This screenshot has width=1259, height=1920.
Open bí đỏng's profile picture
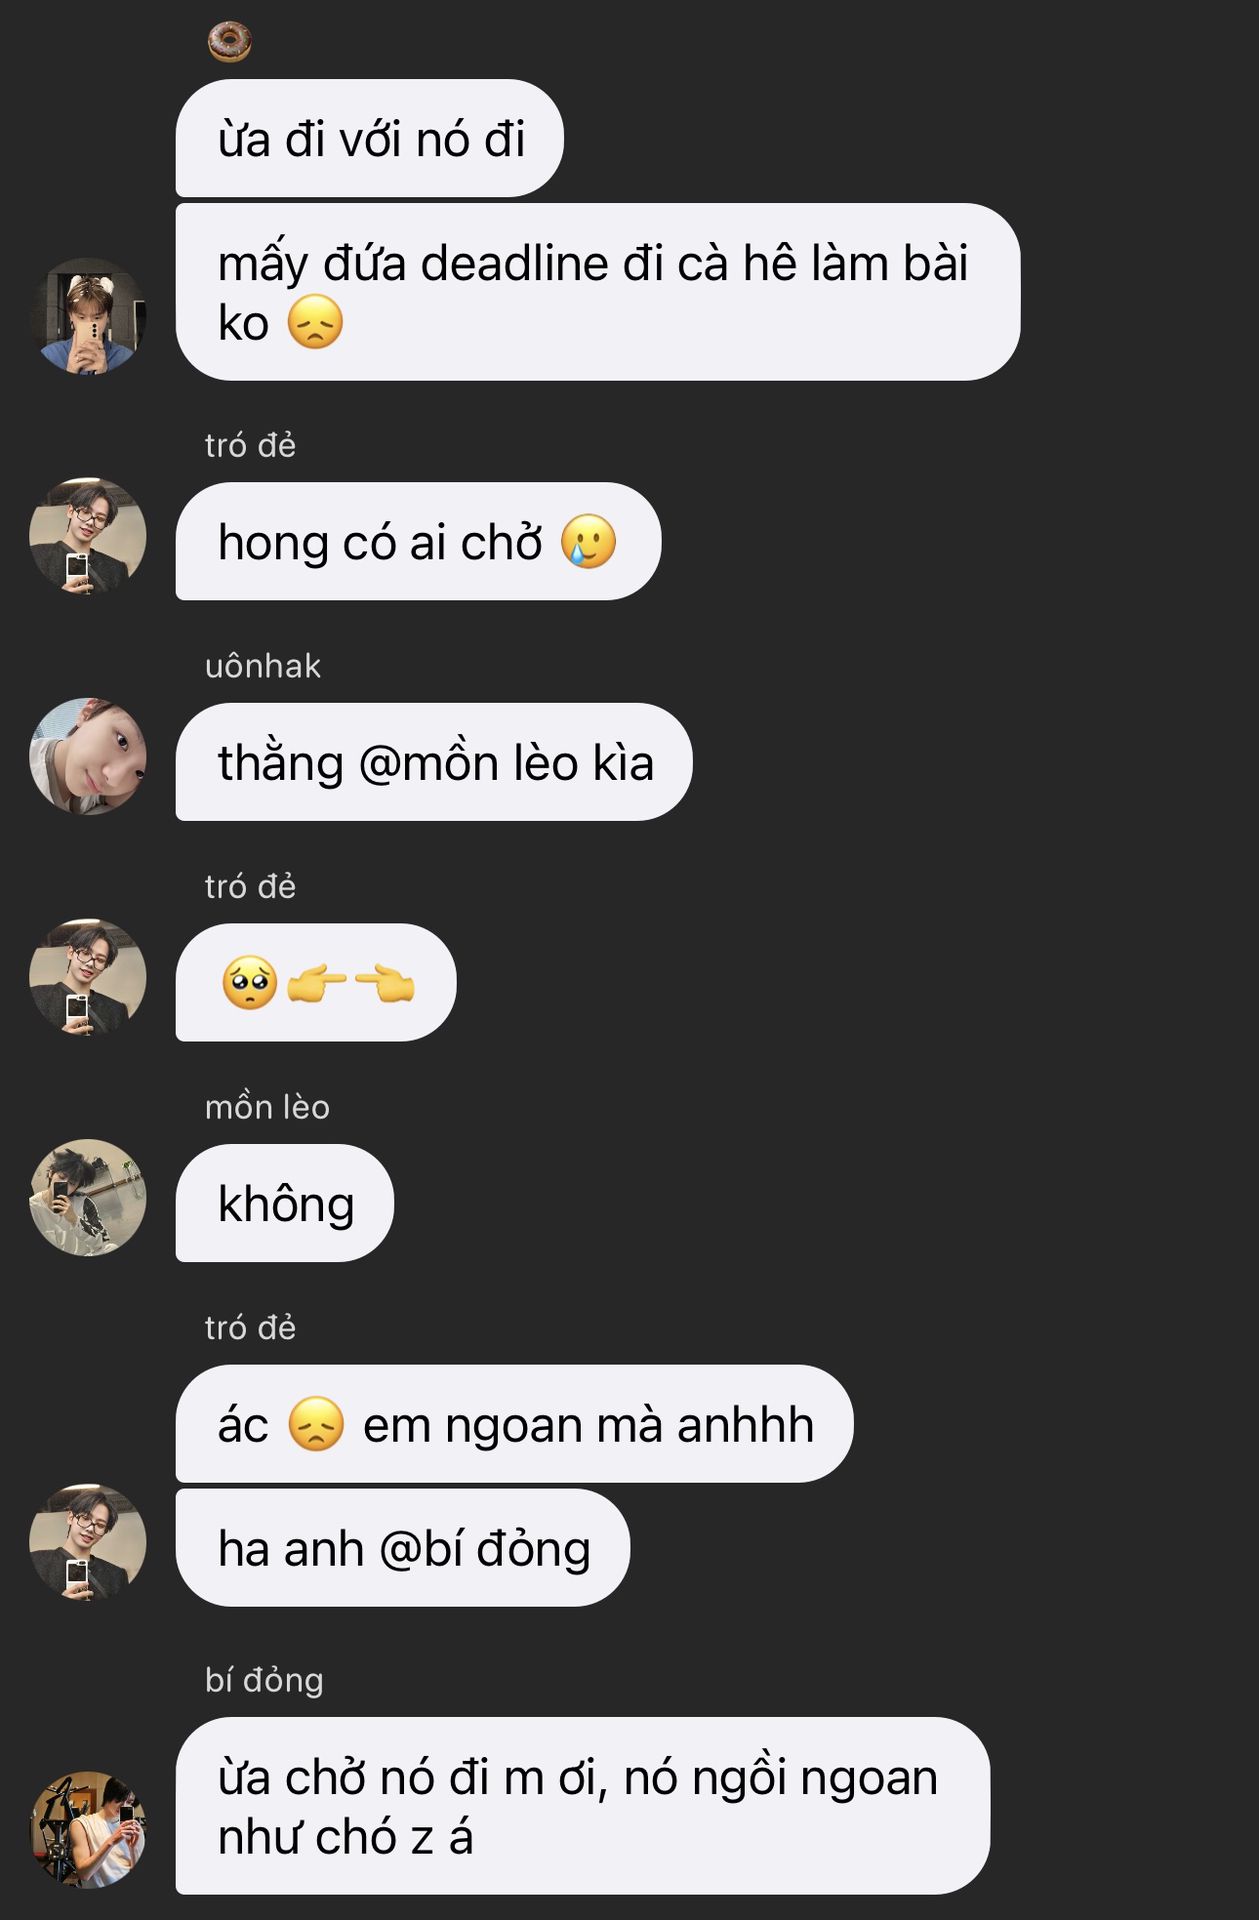pyautogui.click(x=88, y=1830)
